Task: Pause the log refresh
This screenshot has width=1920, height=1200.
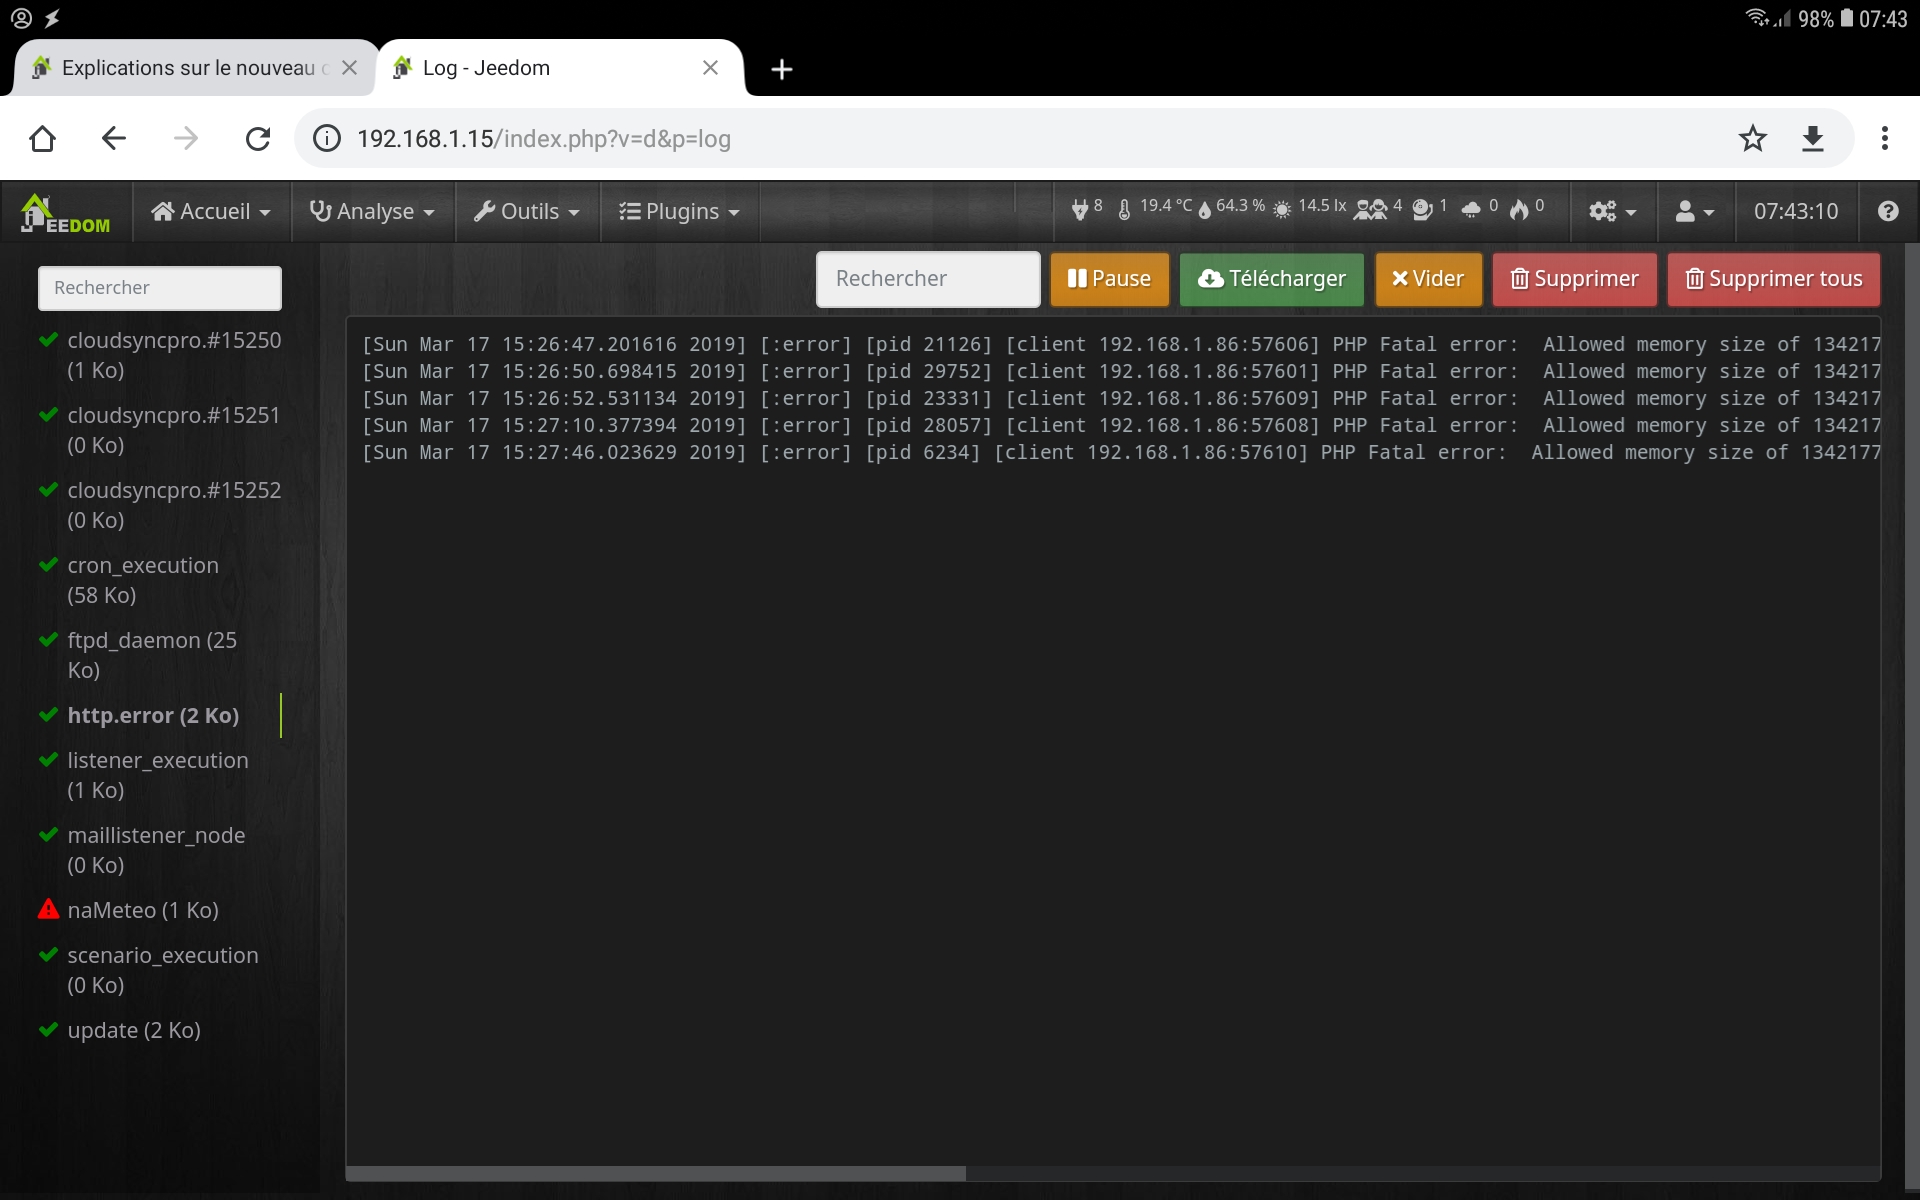Action: point(1109,279)
